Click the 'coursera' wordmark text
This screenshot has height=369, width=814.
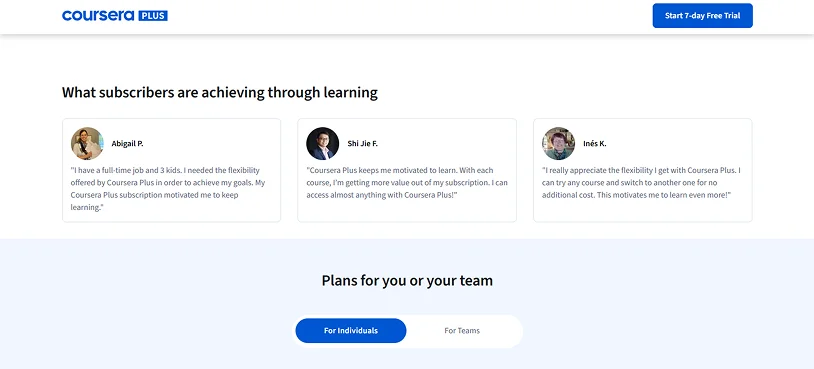[99, 16]
